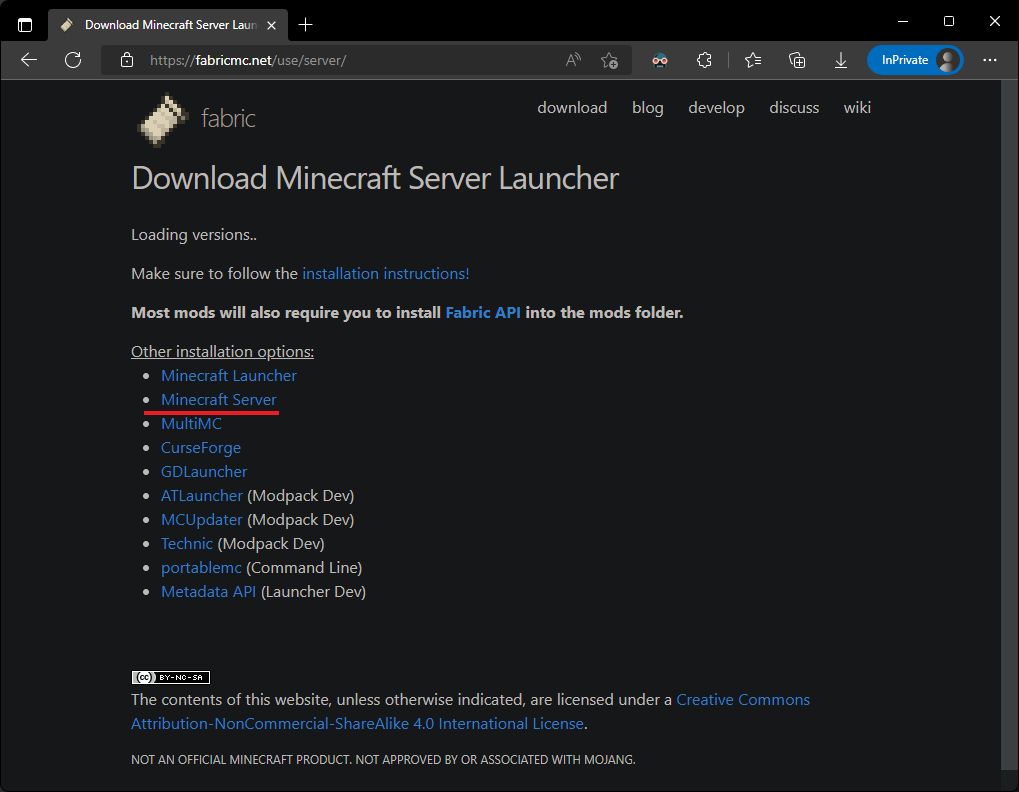This screenshot has height=792, width=1019.
Task: Click the fabric site name text
Action: (228, 119)
